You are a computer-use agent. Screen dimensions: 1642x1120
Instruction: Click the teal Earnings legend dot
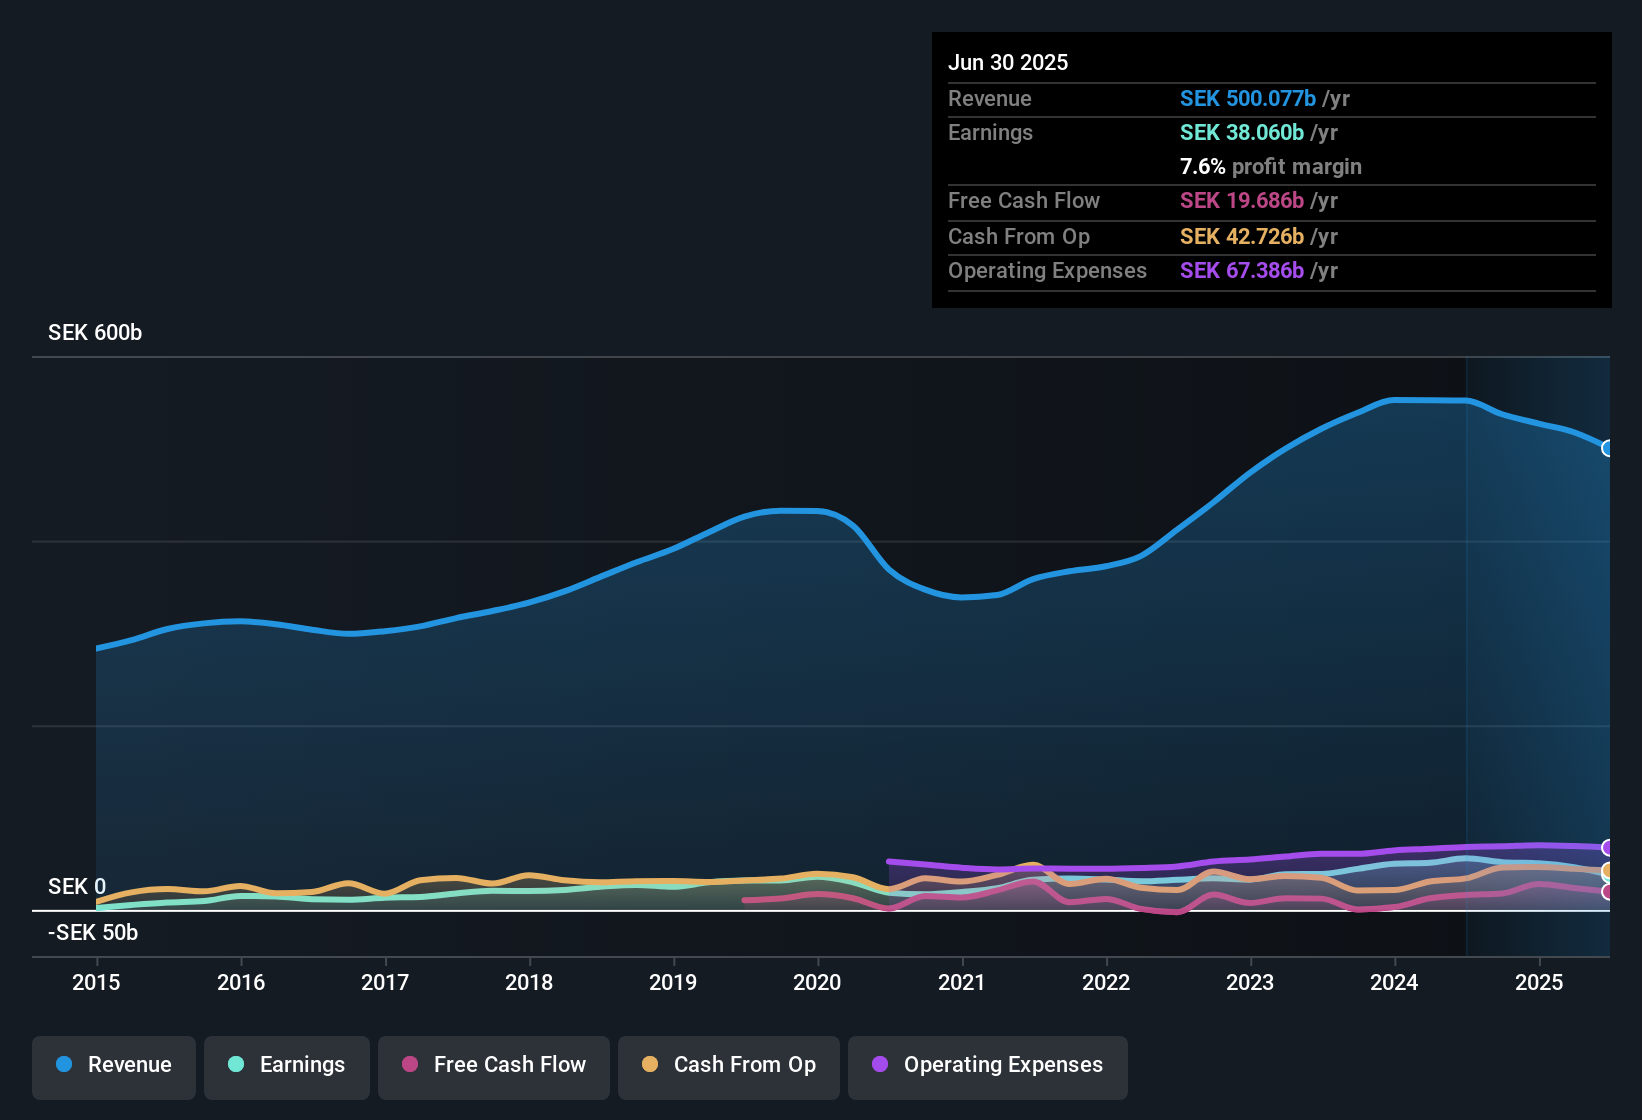click(237, 1065)
